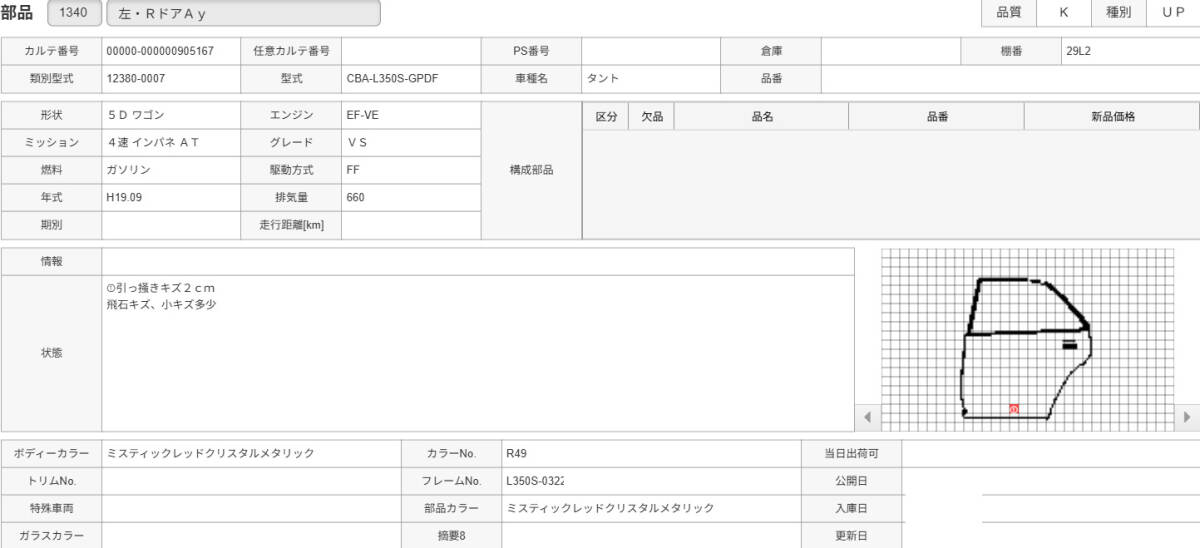Click the 品名 column header
Image resolution: width=1200 pixels, height=548 pixels.
(762, 116)
